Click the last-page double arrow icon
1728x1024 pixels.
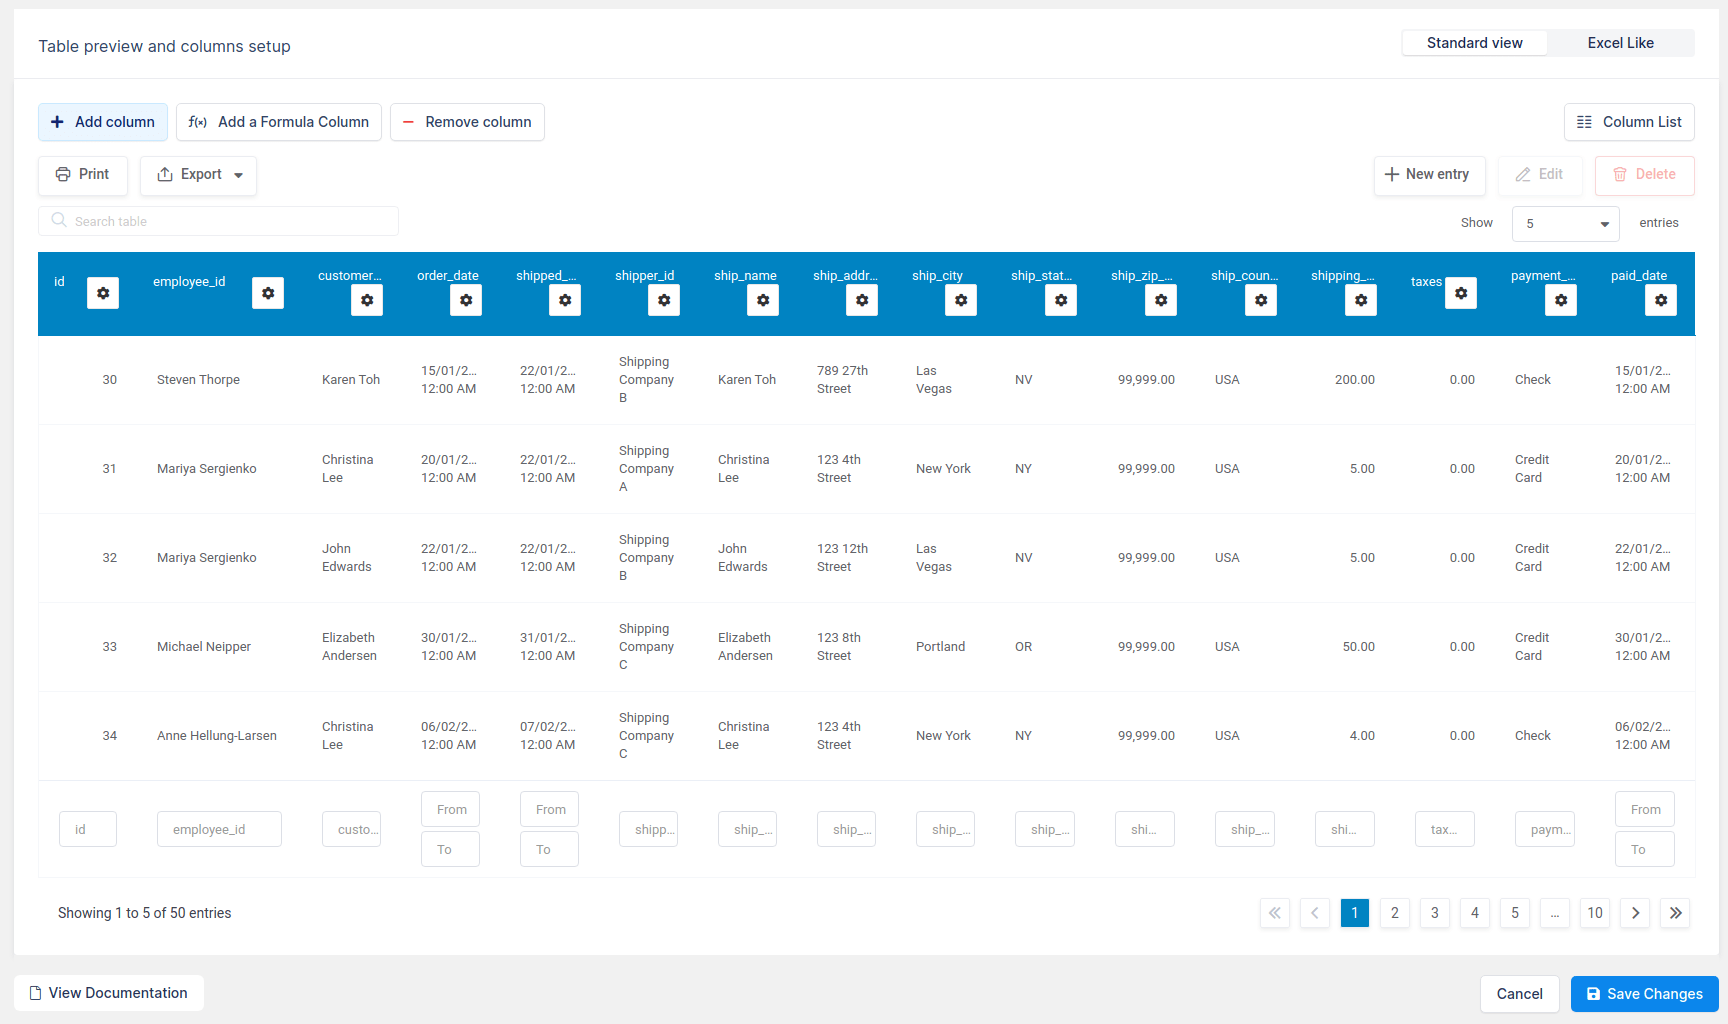[x=1675, y=913]
